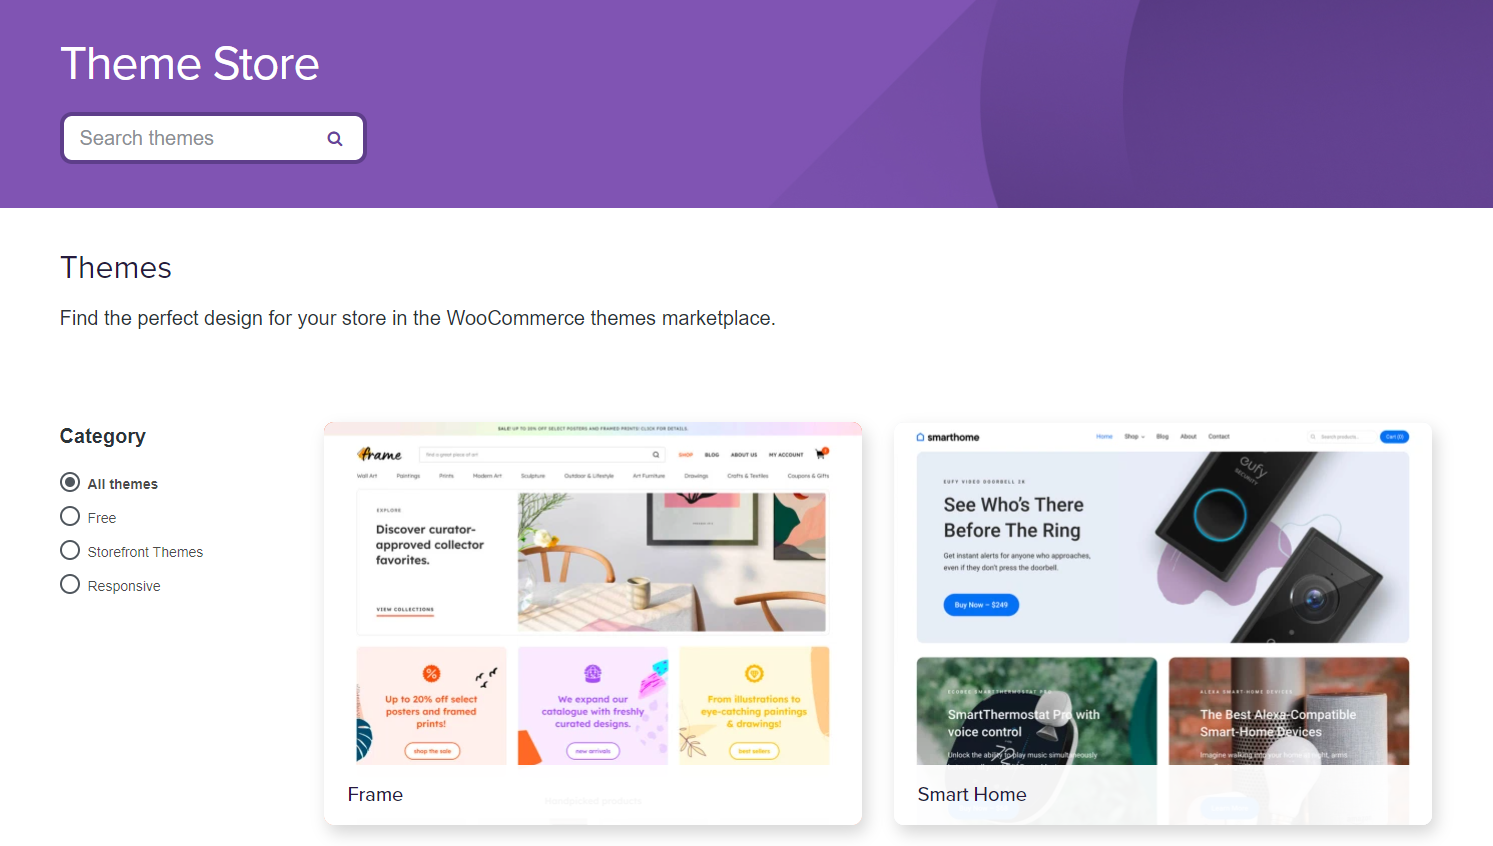Click the Frame theme hero image thumbnail
The image size is (1493, 846).
[x=672, y=562]
